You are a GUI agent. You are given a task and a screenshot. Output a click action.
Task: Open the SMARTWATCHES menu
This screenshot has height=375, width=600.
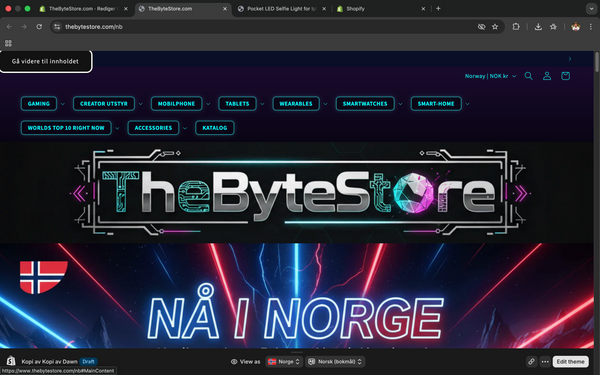point(365,104)
